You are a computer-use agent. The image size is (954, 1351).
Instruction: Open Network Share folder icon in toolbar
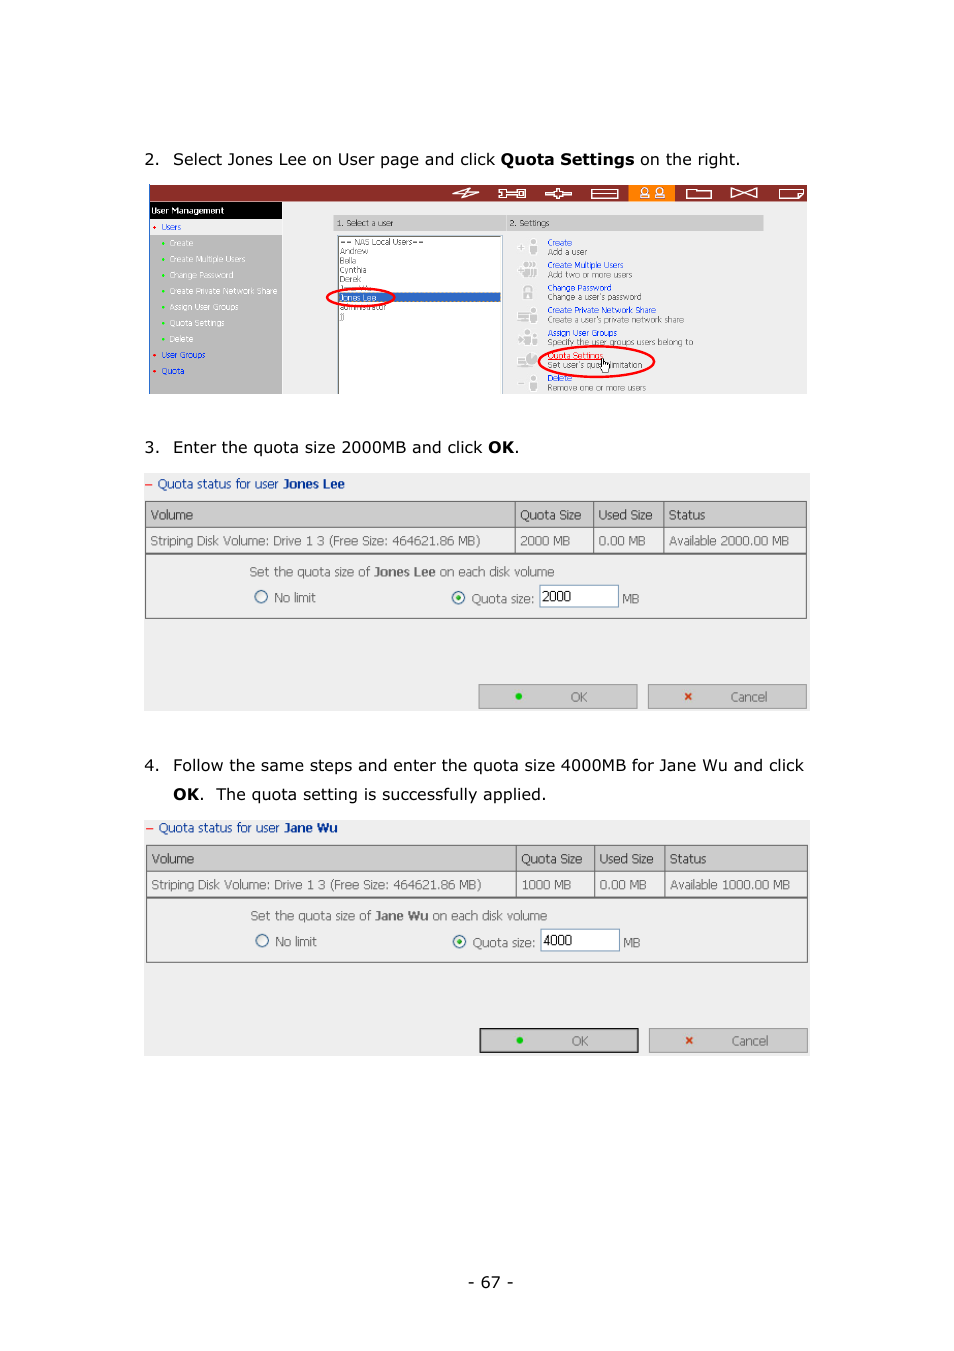click(699, 193)
